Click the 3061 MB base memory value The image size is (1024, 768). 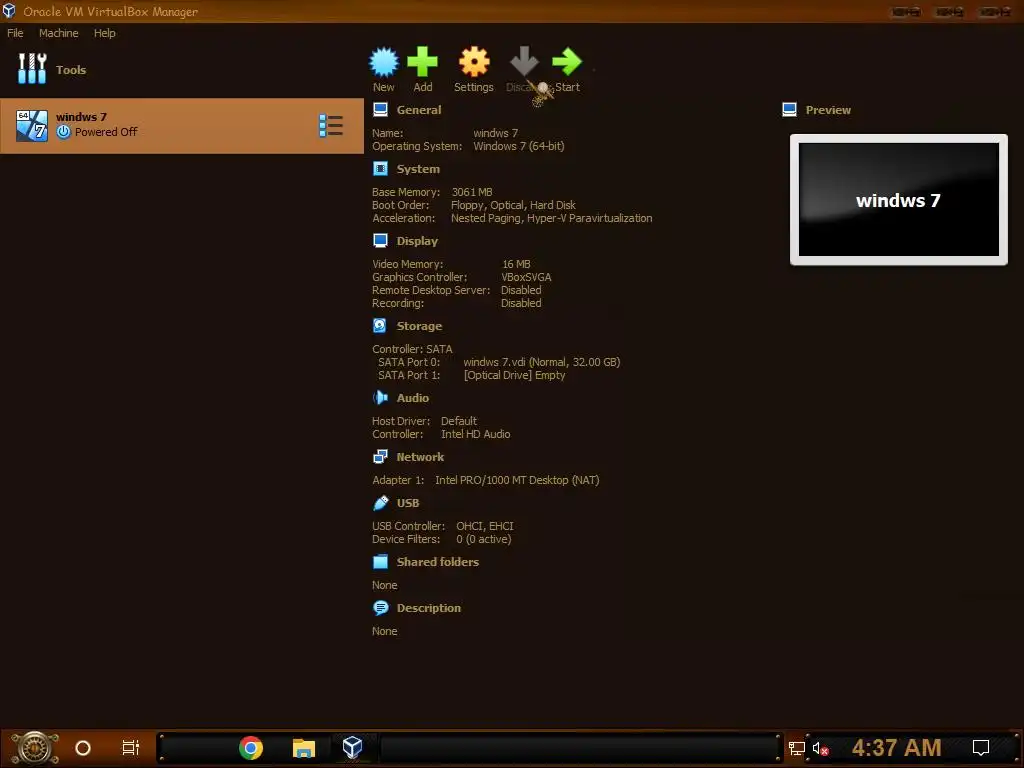pyautogui.click(x=472, y=192)
